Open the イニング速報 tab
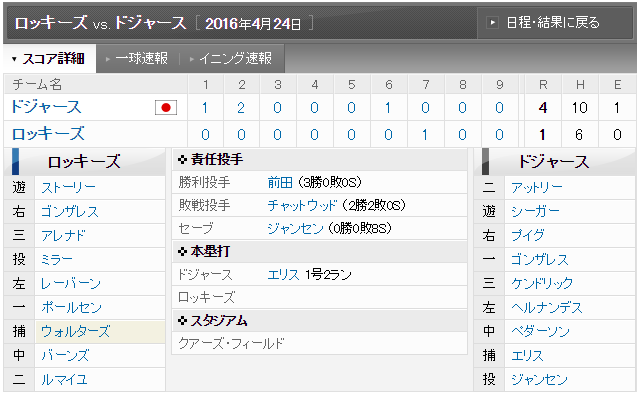 point(231,59)
